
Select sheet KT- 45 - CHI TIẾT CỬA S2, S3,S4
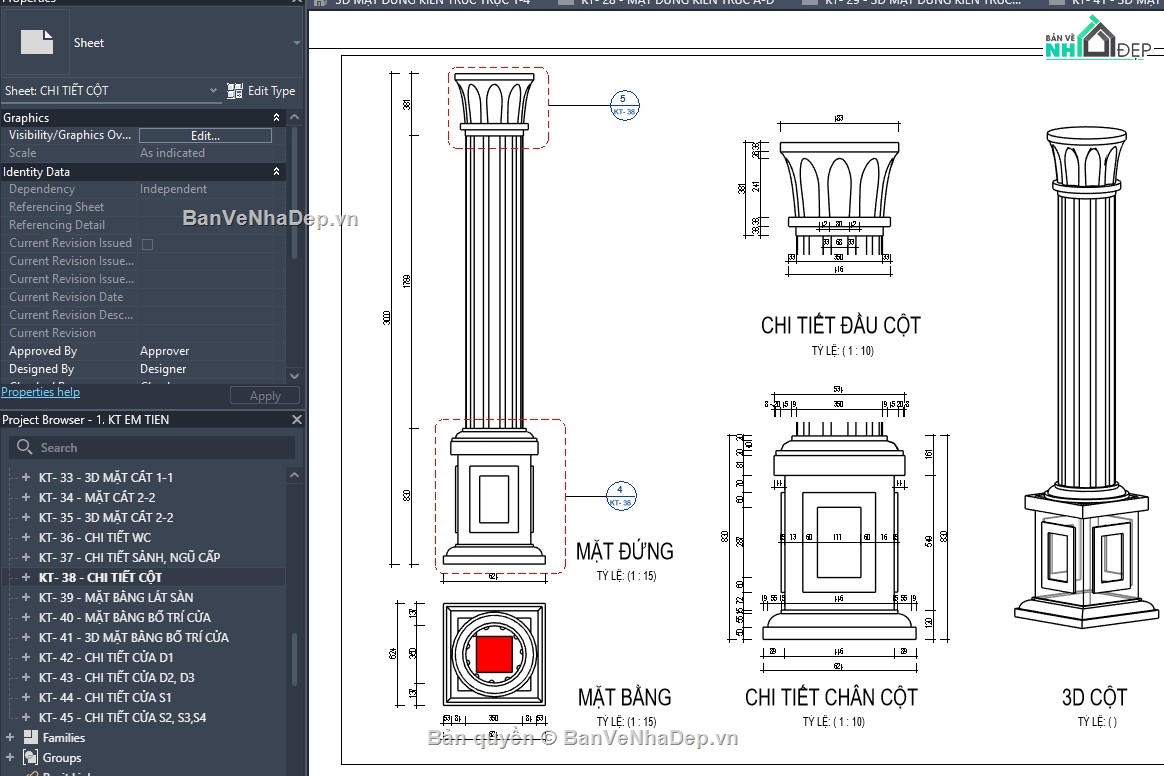pos(122,717)
